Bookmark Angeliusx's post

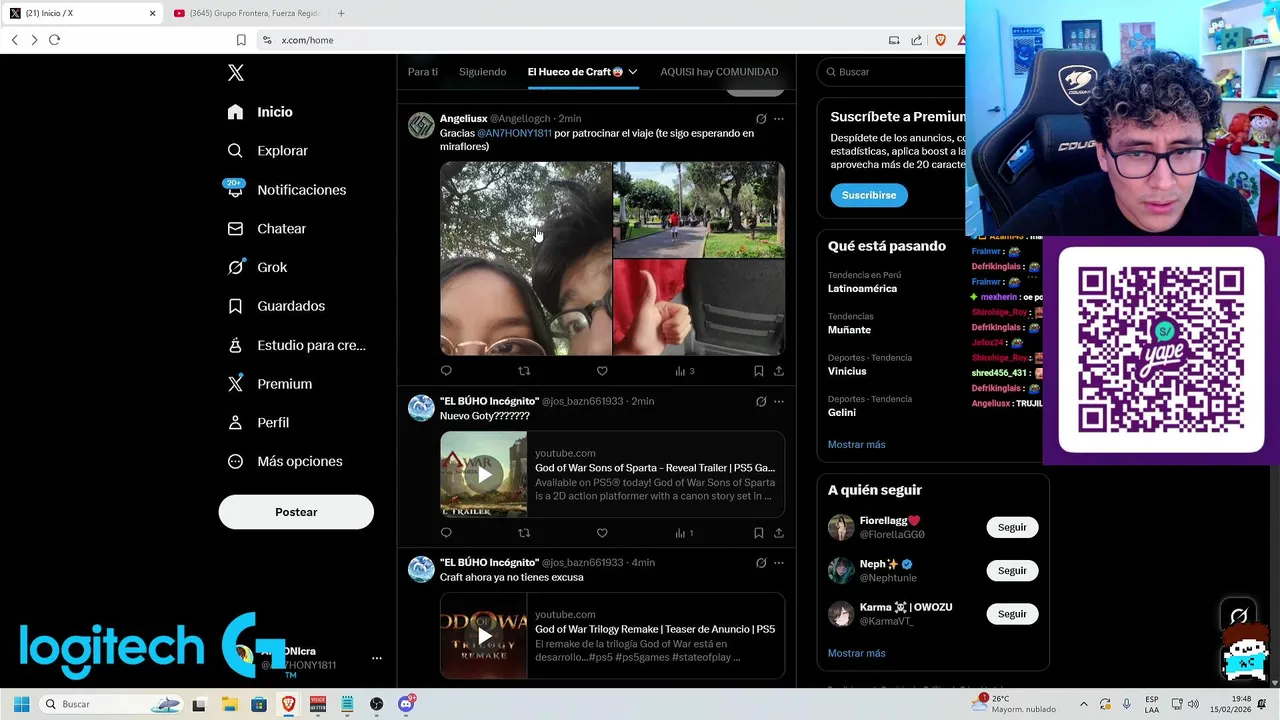759,371
